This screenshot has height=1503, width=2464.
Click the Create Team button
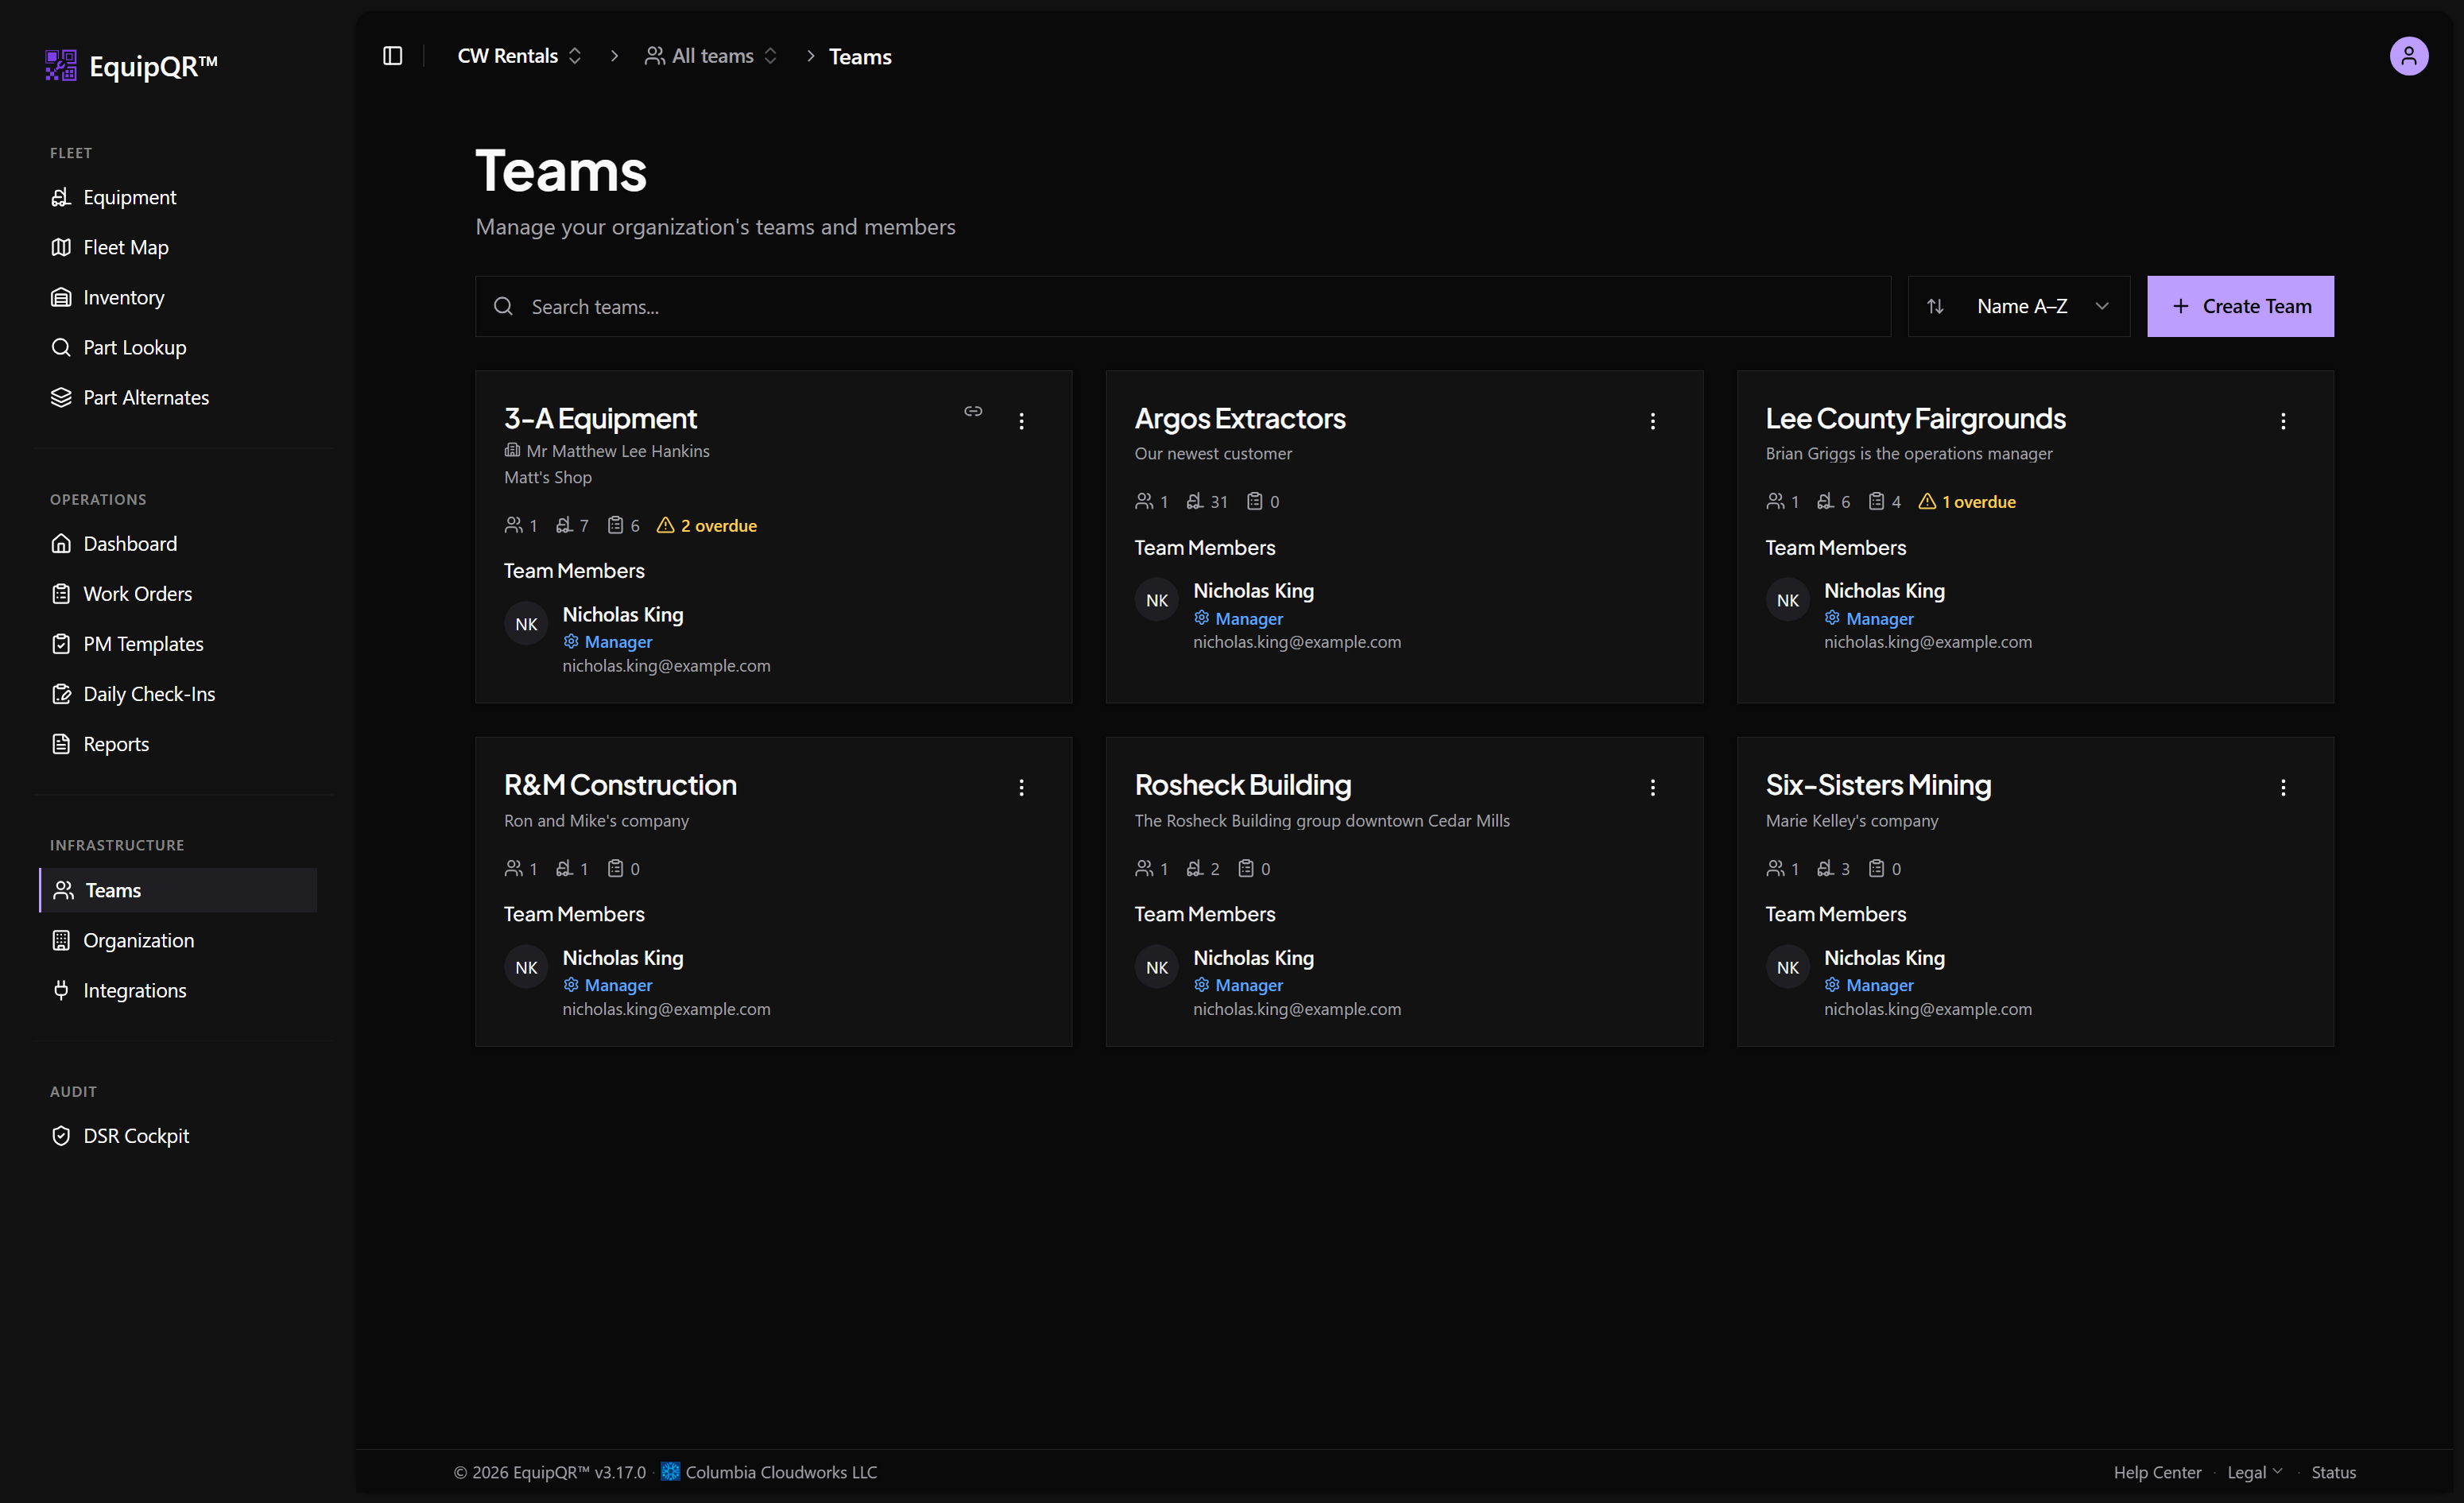point(2240,306)
